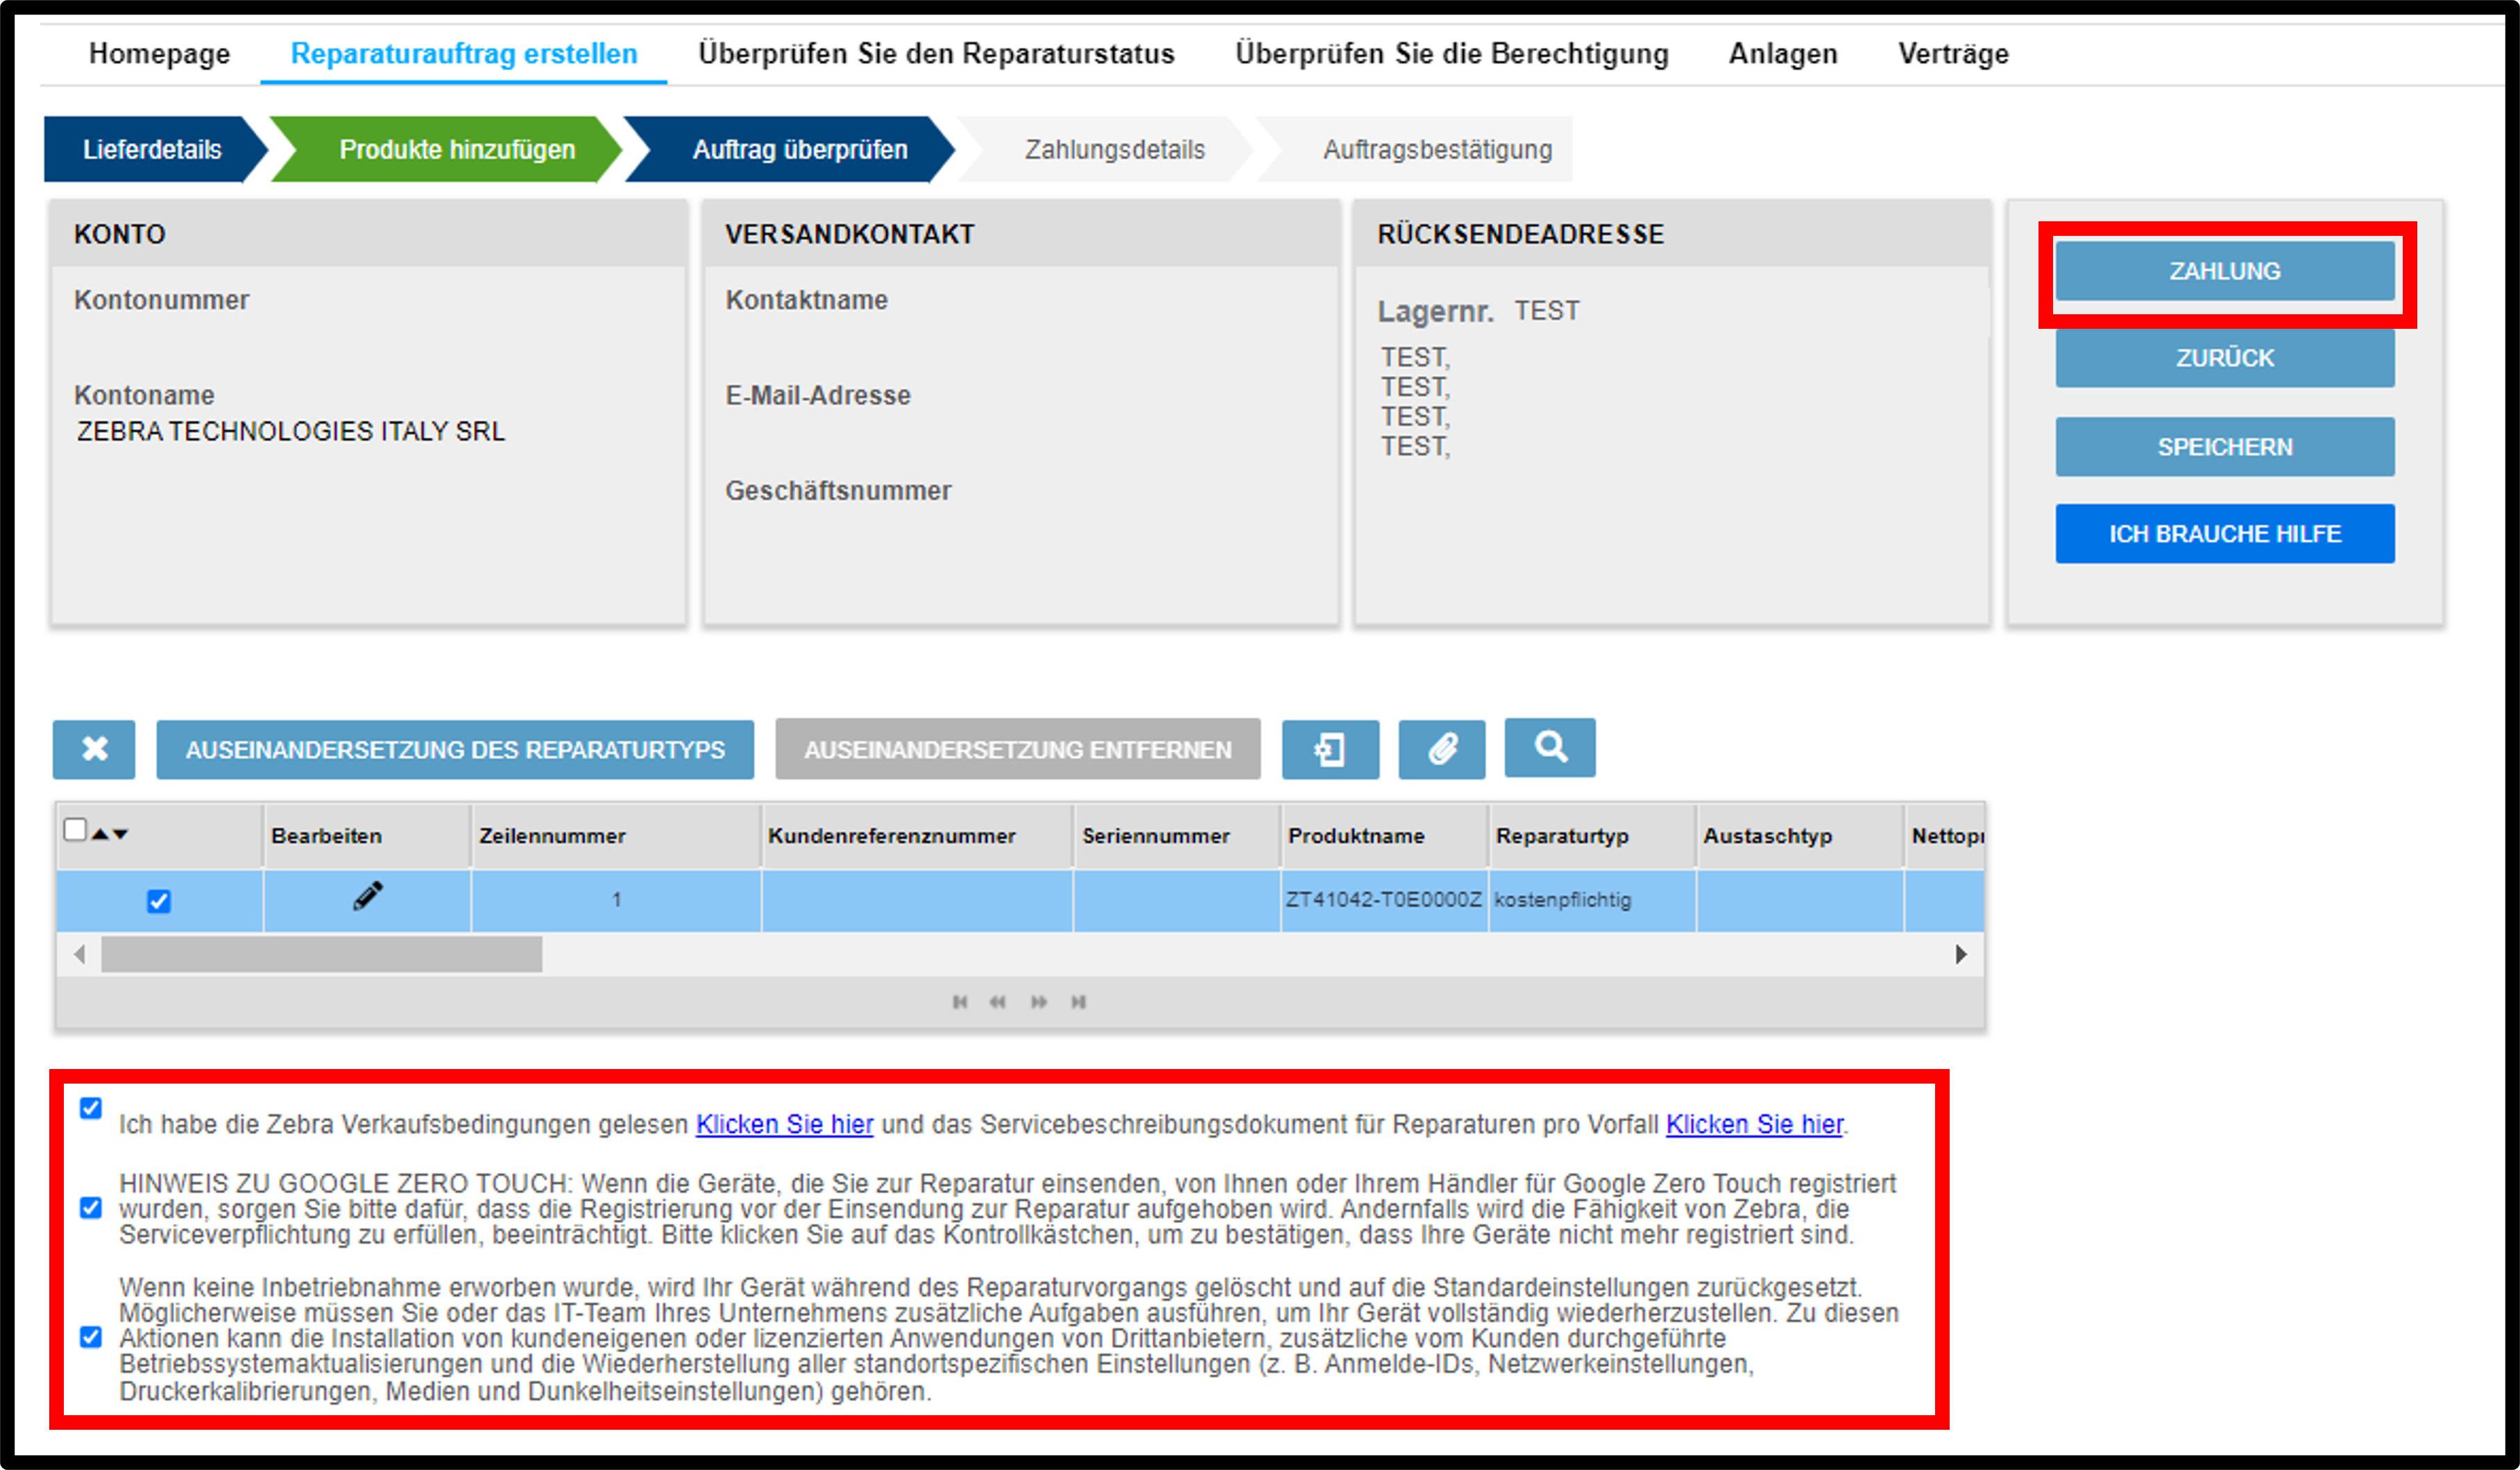Click the Bearbeiten column header
Screen dimensions: 2520x1470
[367, 836]
